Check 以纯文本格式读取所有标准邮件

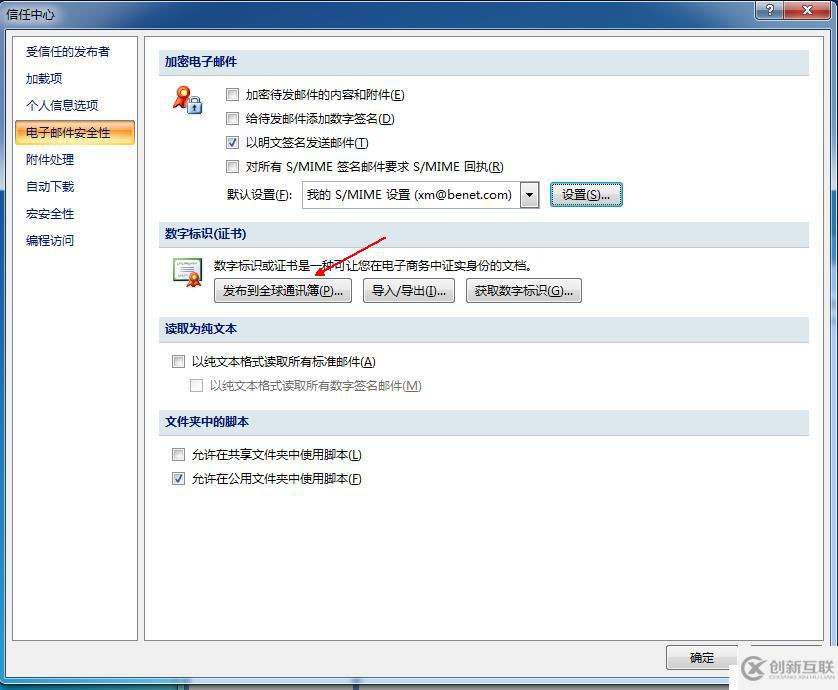(178, 361)
